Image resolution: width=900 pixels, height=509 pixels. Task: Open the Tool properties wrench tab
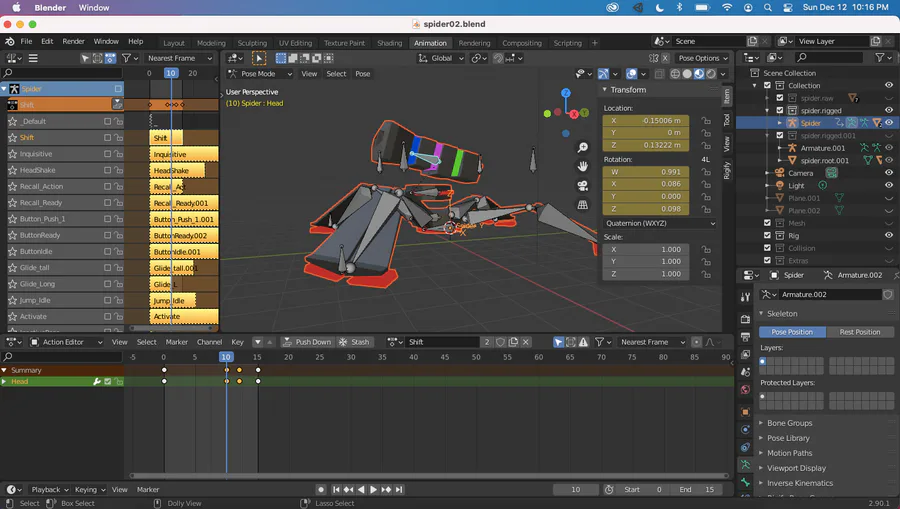(745, 296)
